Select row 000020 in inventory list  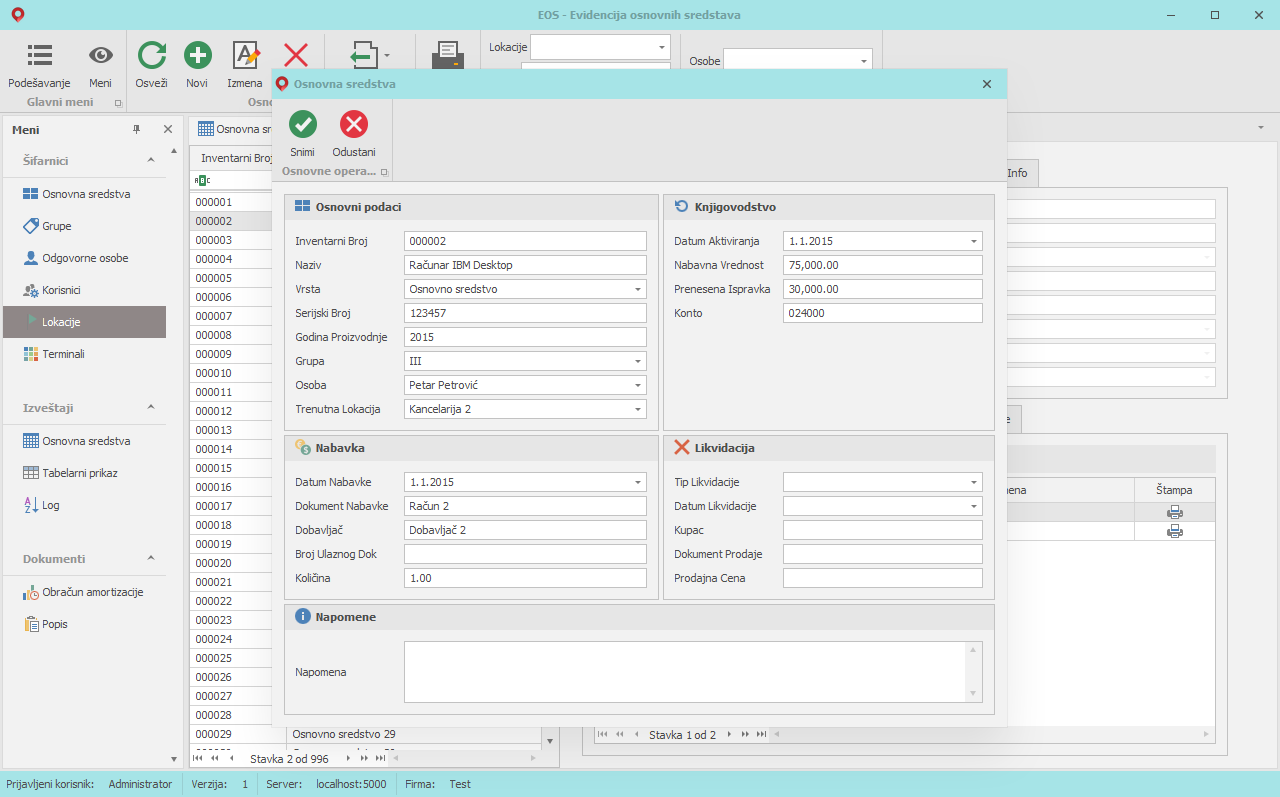232,563
